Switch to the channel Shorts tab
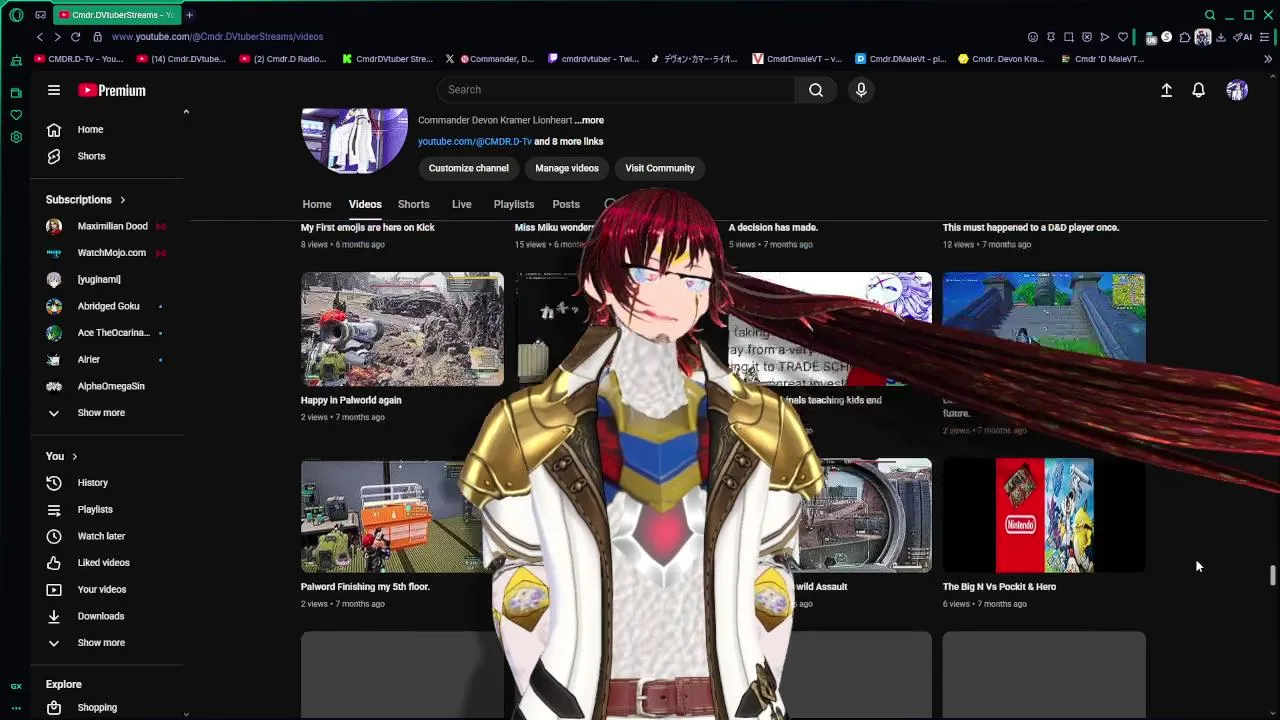Screen dimensions: 1280x720 point(414,204)
